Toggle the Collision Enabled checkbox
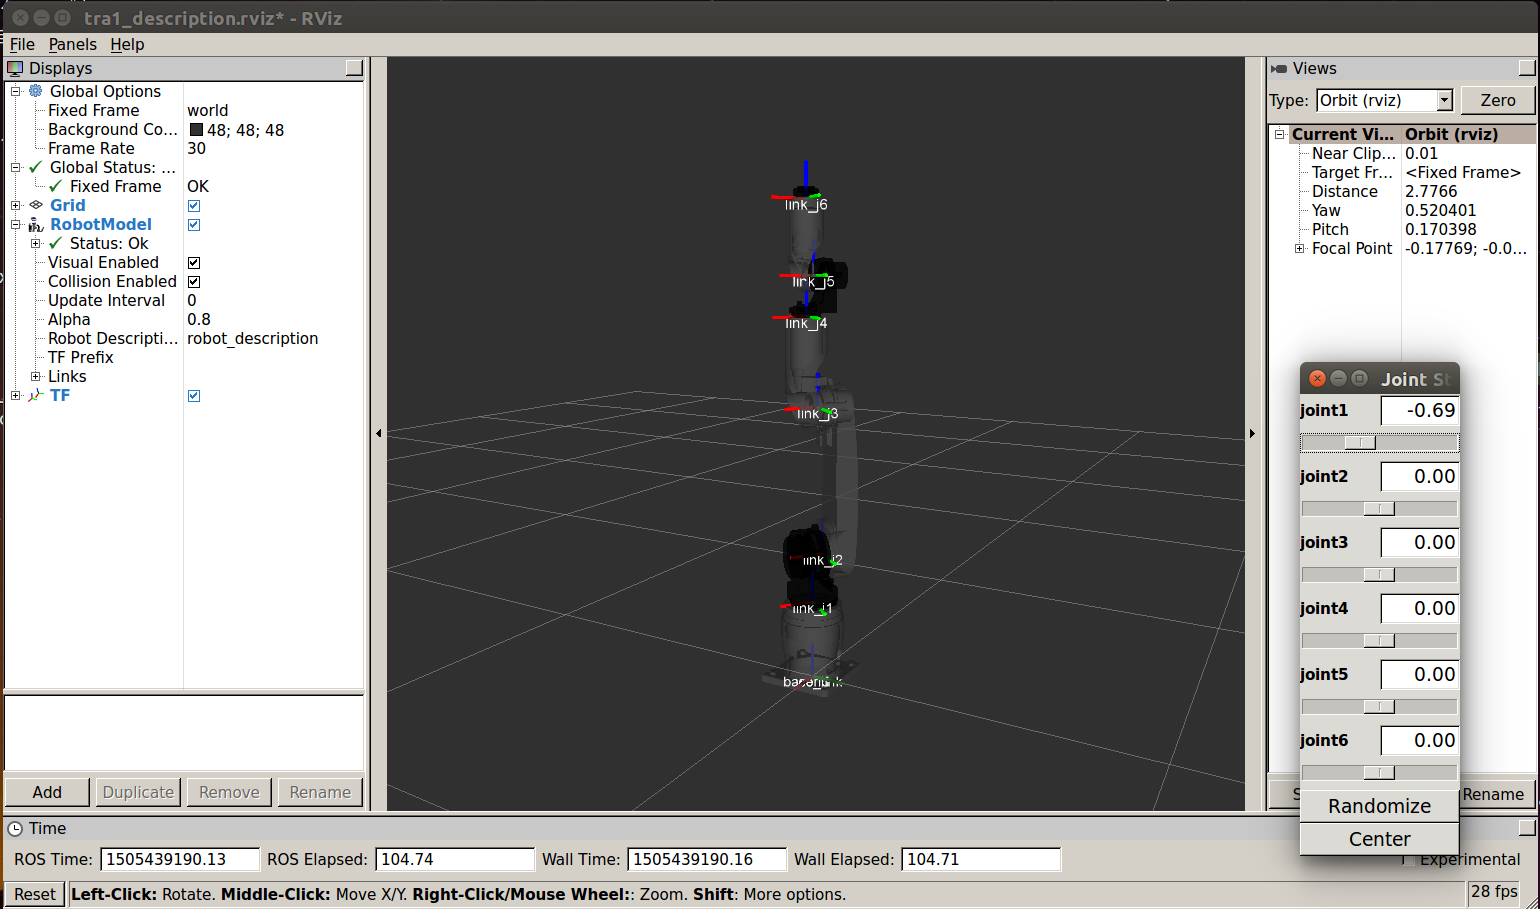 pyautogui.click(x=194, y=282)
